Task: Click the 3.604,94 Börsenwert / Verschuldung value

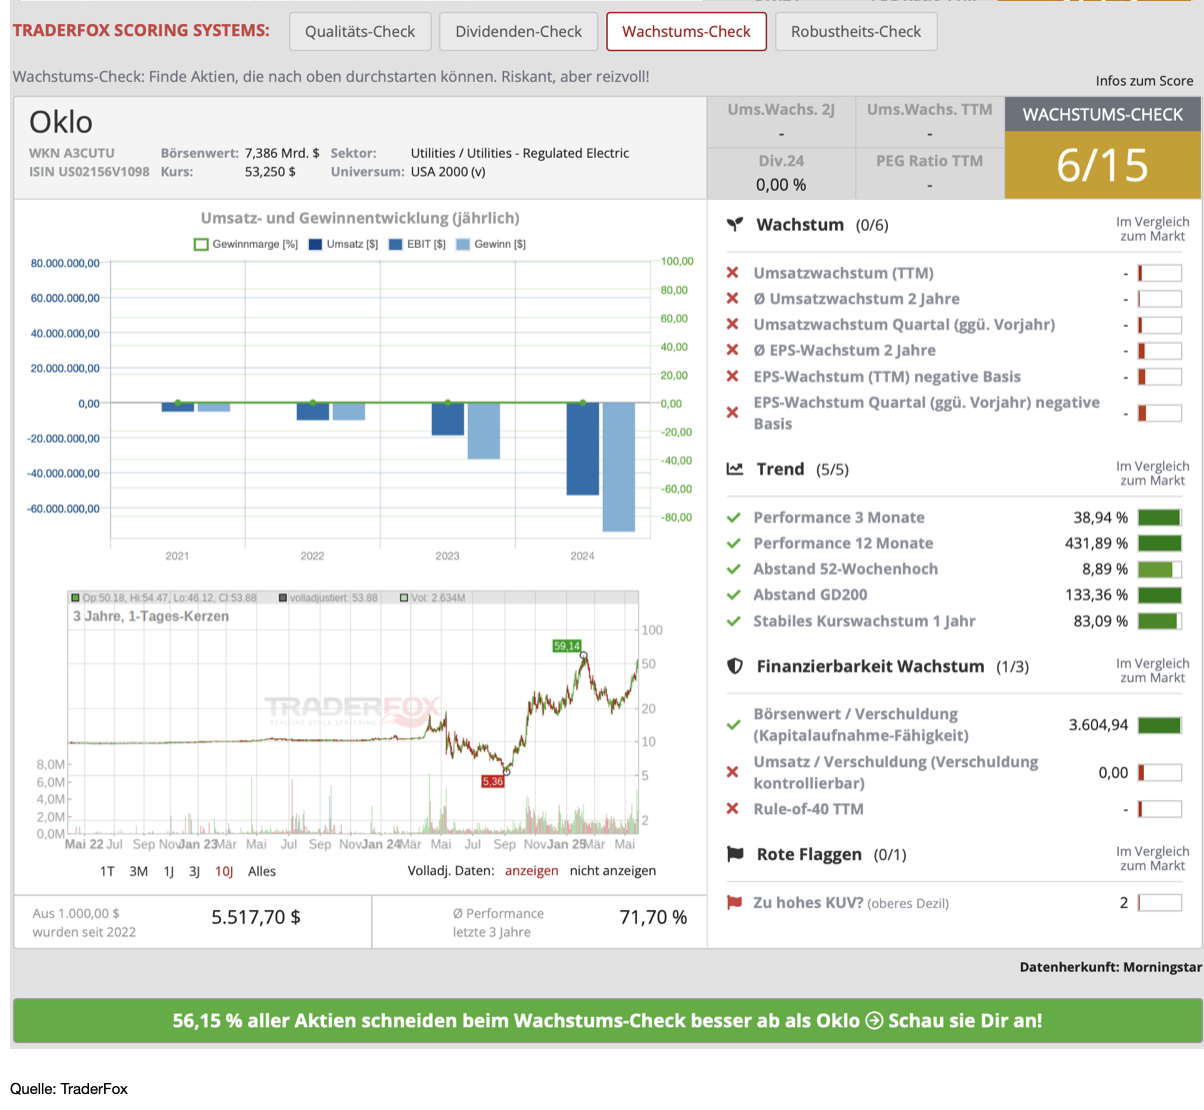Action: point(1098,725)
